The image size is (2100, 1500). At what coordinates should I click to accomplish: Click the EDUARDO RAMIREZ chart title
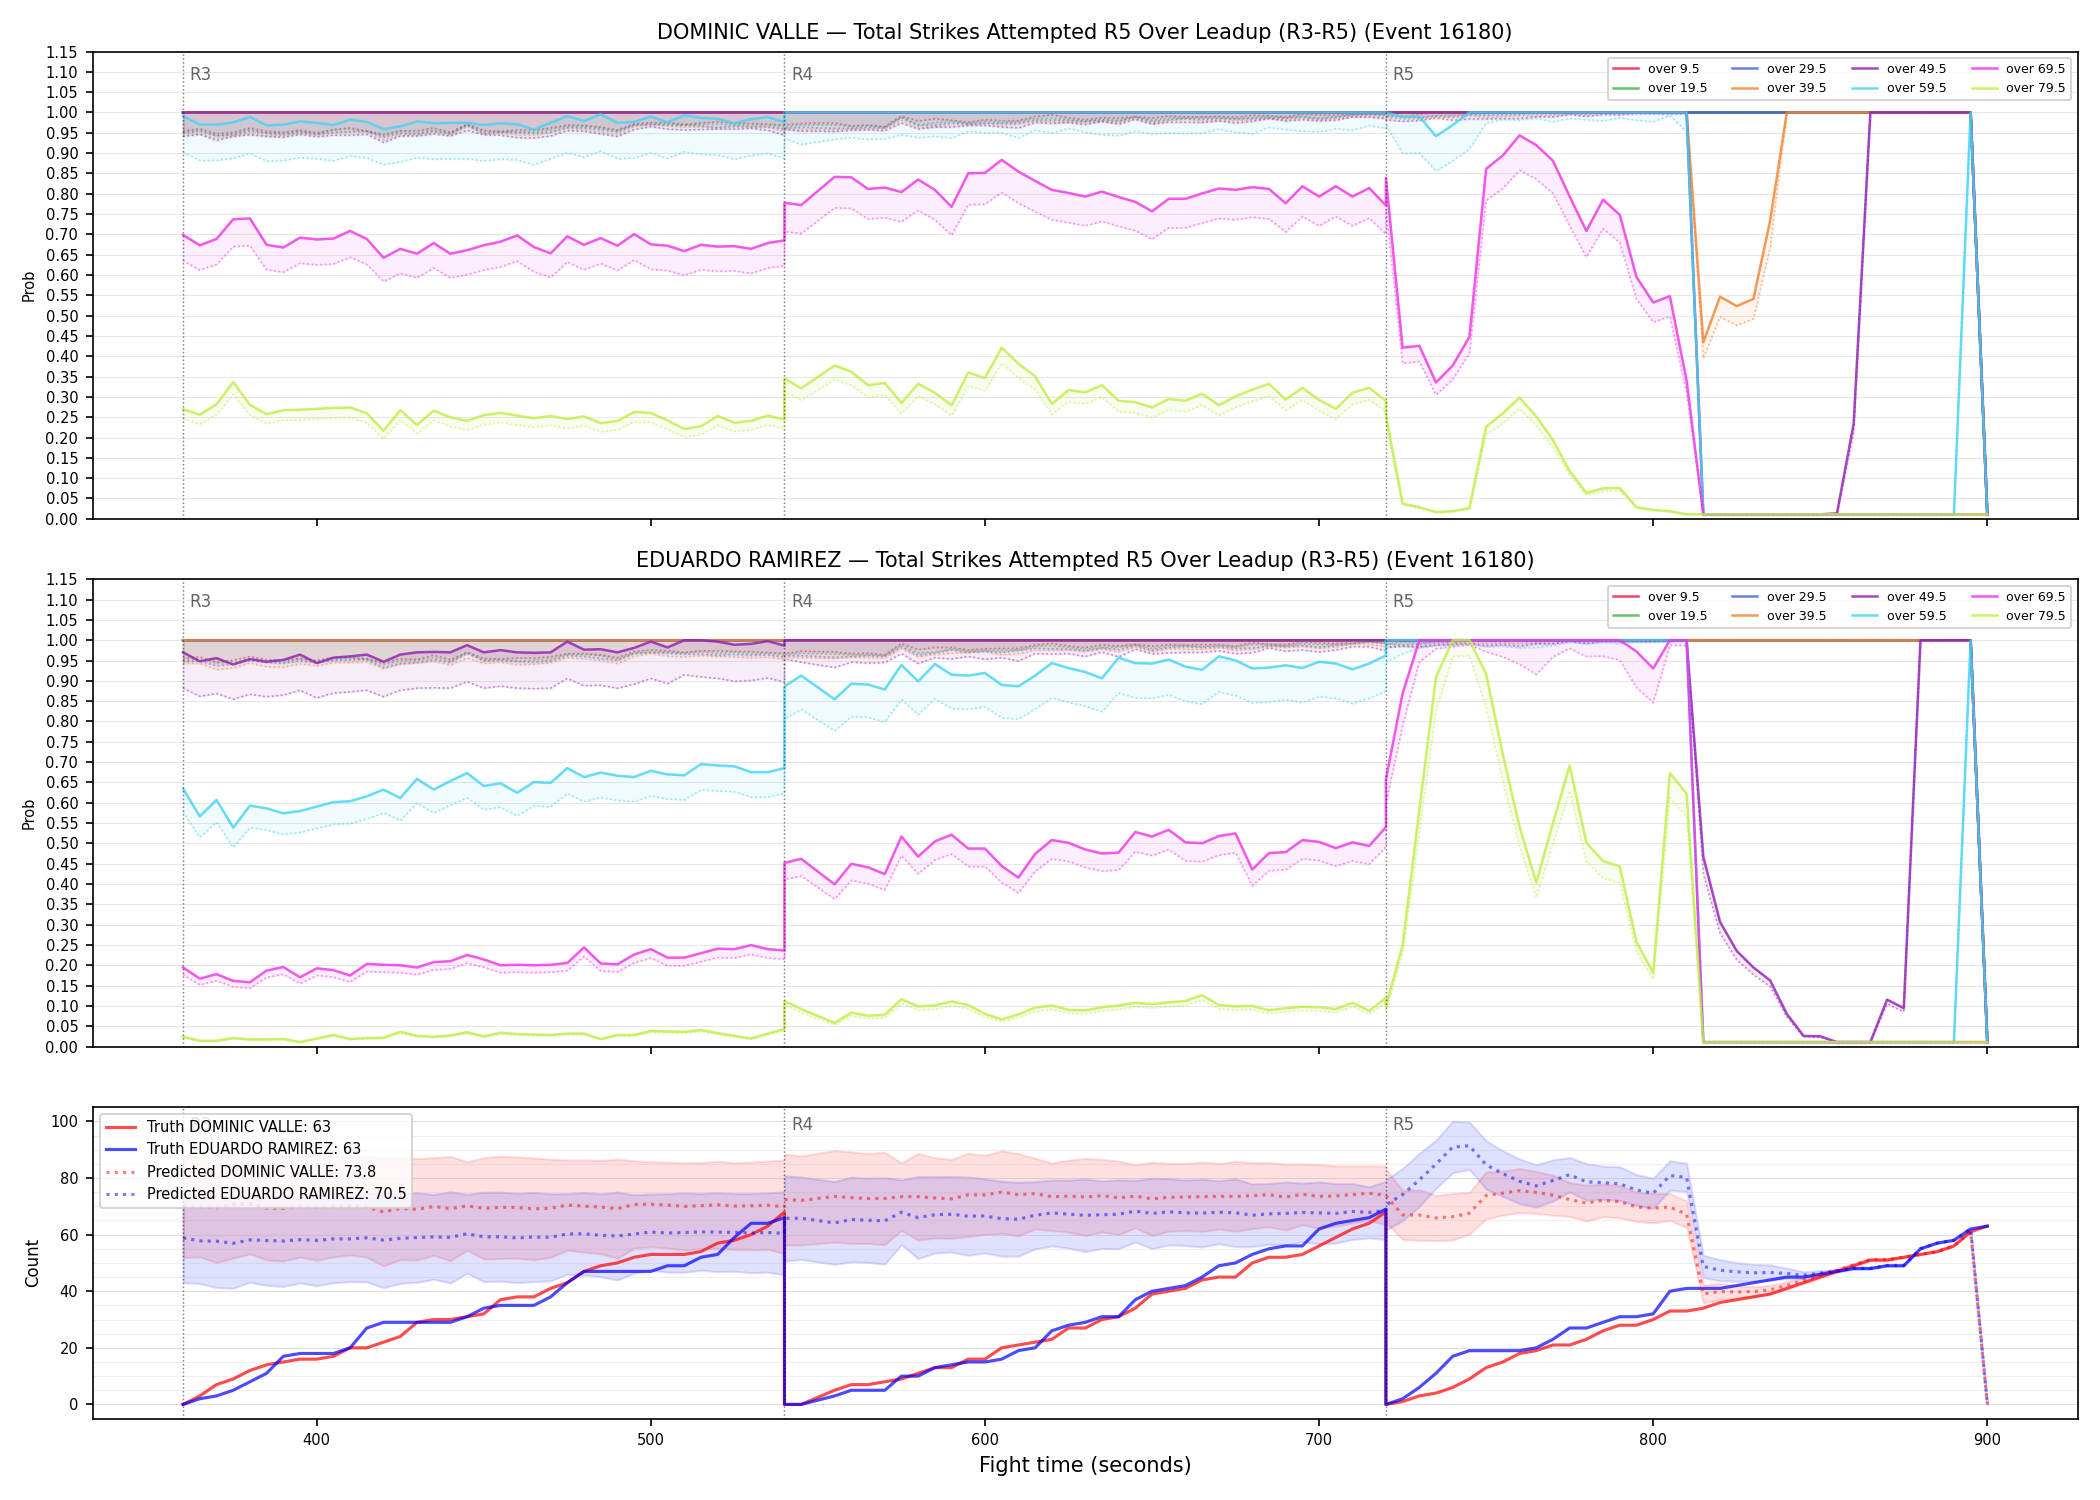(1084, 560)
